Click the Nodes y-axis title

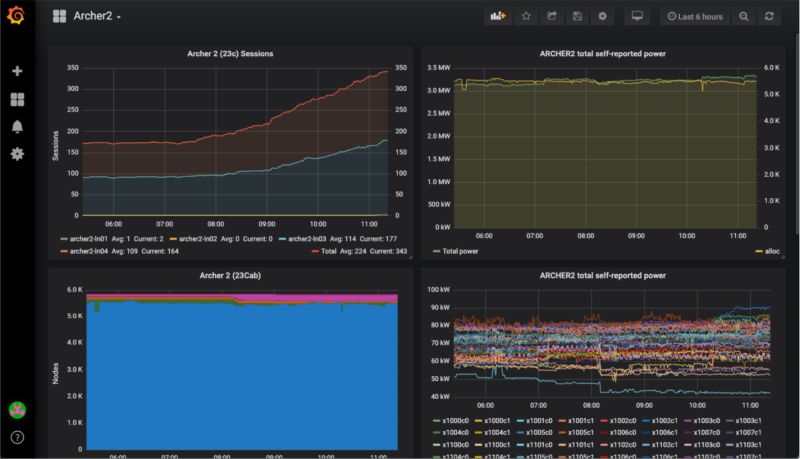(x=55, y=373)
